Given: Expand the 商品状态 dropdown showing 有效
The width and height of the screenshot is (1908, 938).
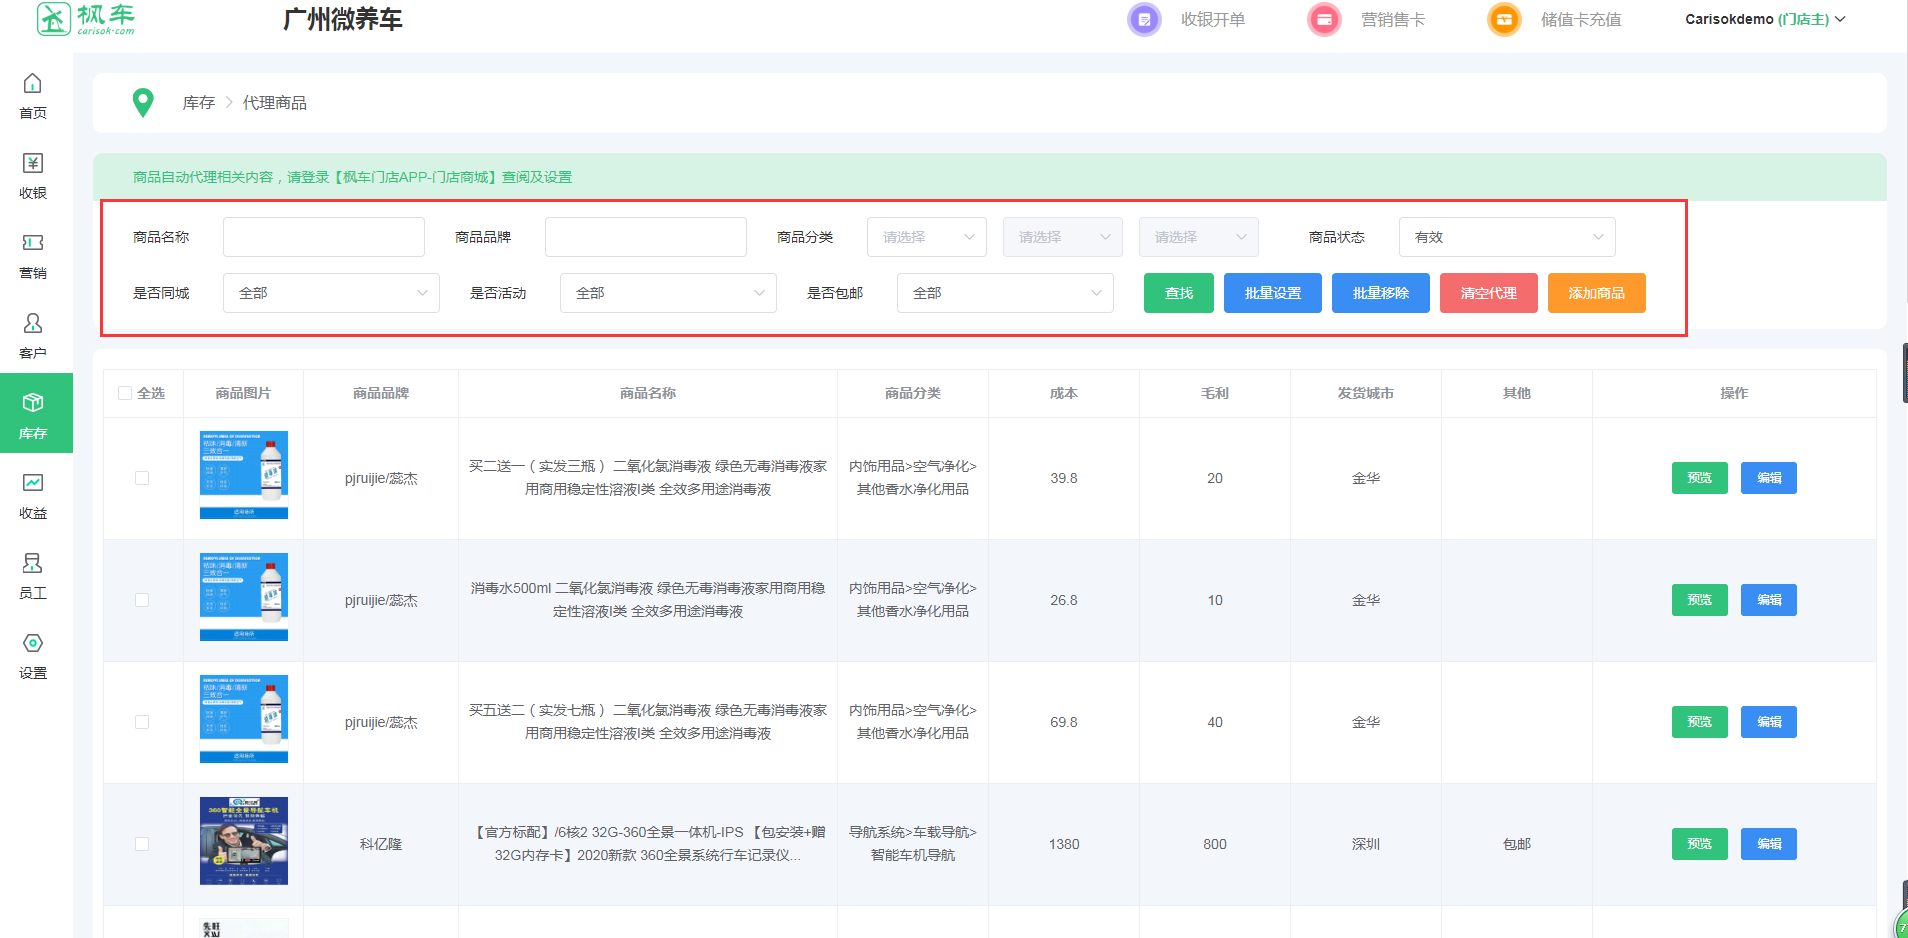Looking at the screenshot, I should [x=1506, y=237].
